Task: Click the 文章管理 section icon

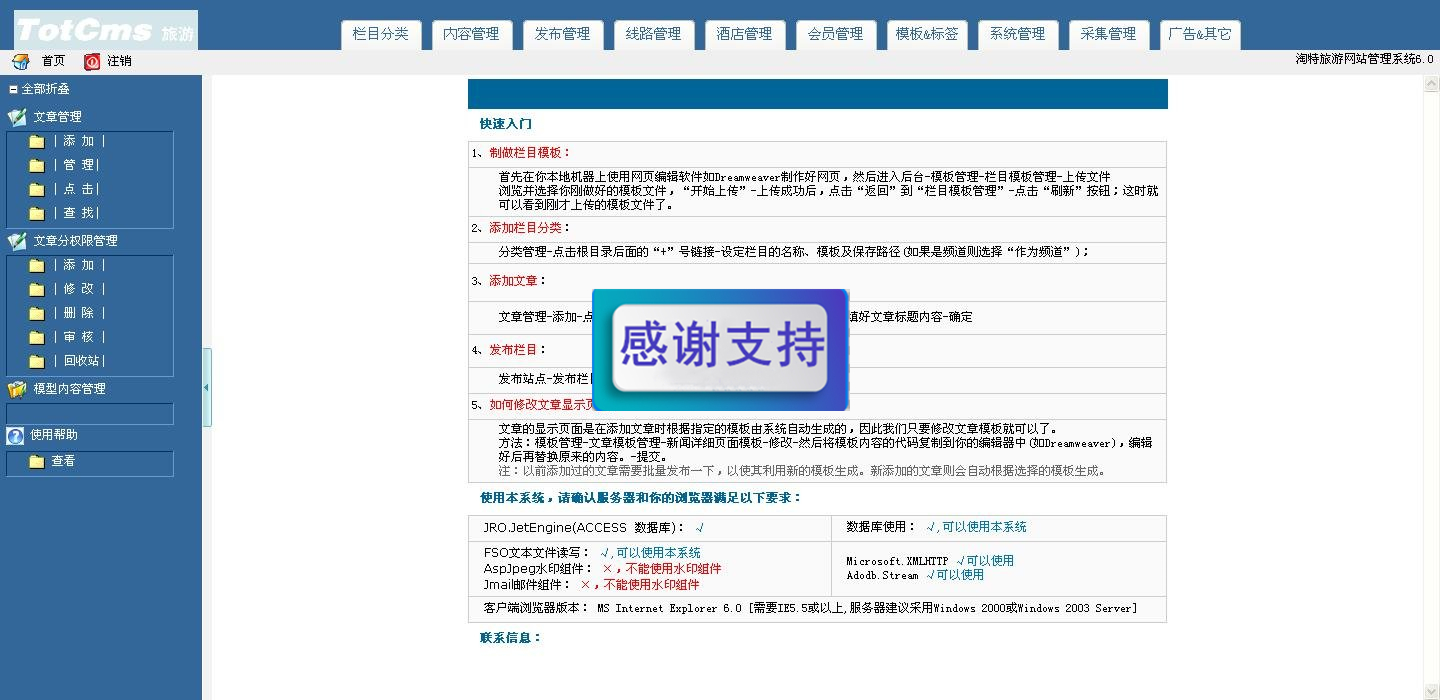Action: (17, 117)
